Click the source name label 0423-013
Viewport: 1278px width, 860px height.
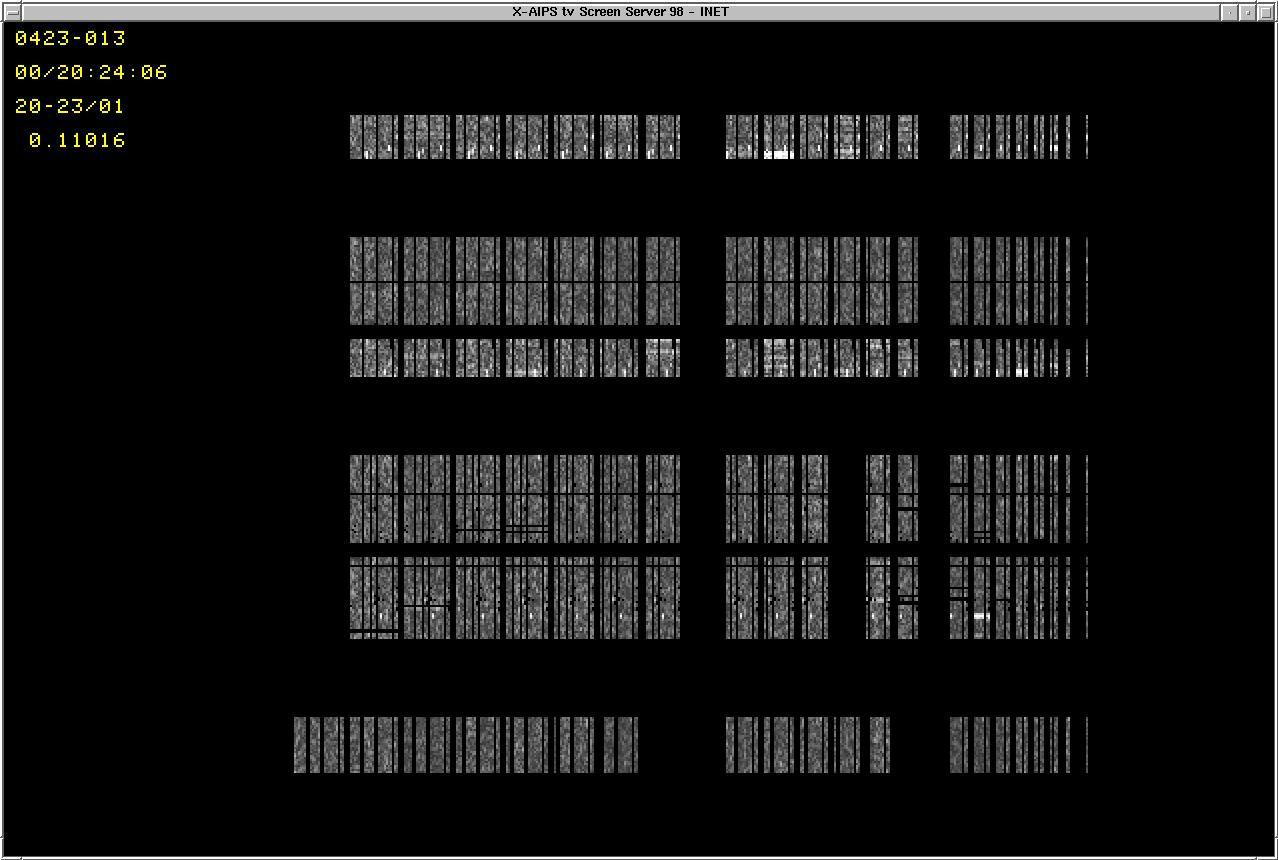[x=70, y=39]
